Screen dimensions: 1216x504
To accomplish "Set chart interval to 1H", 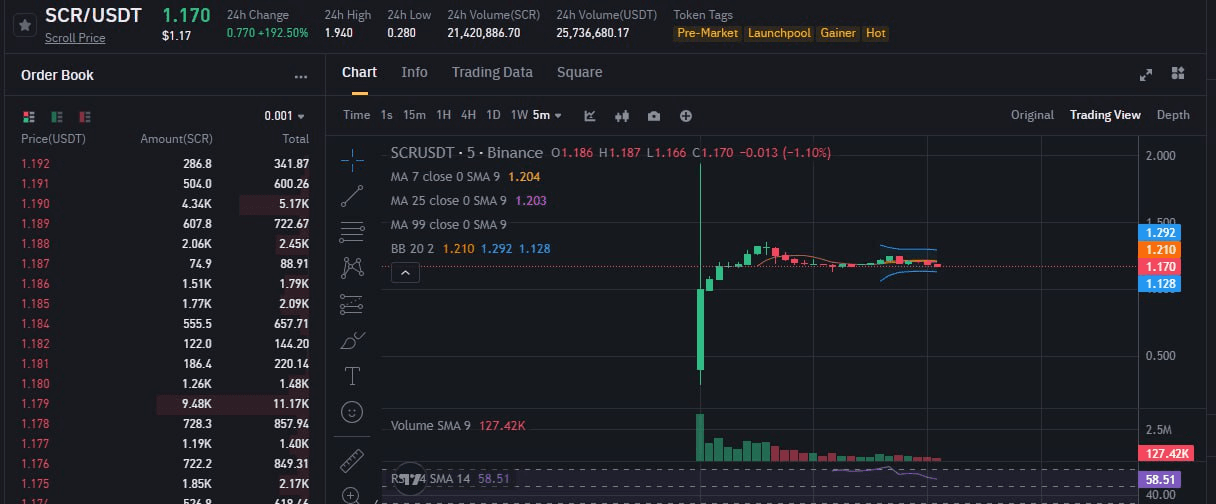I will click(444, 115).
